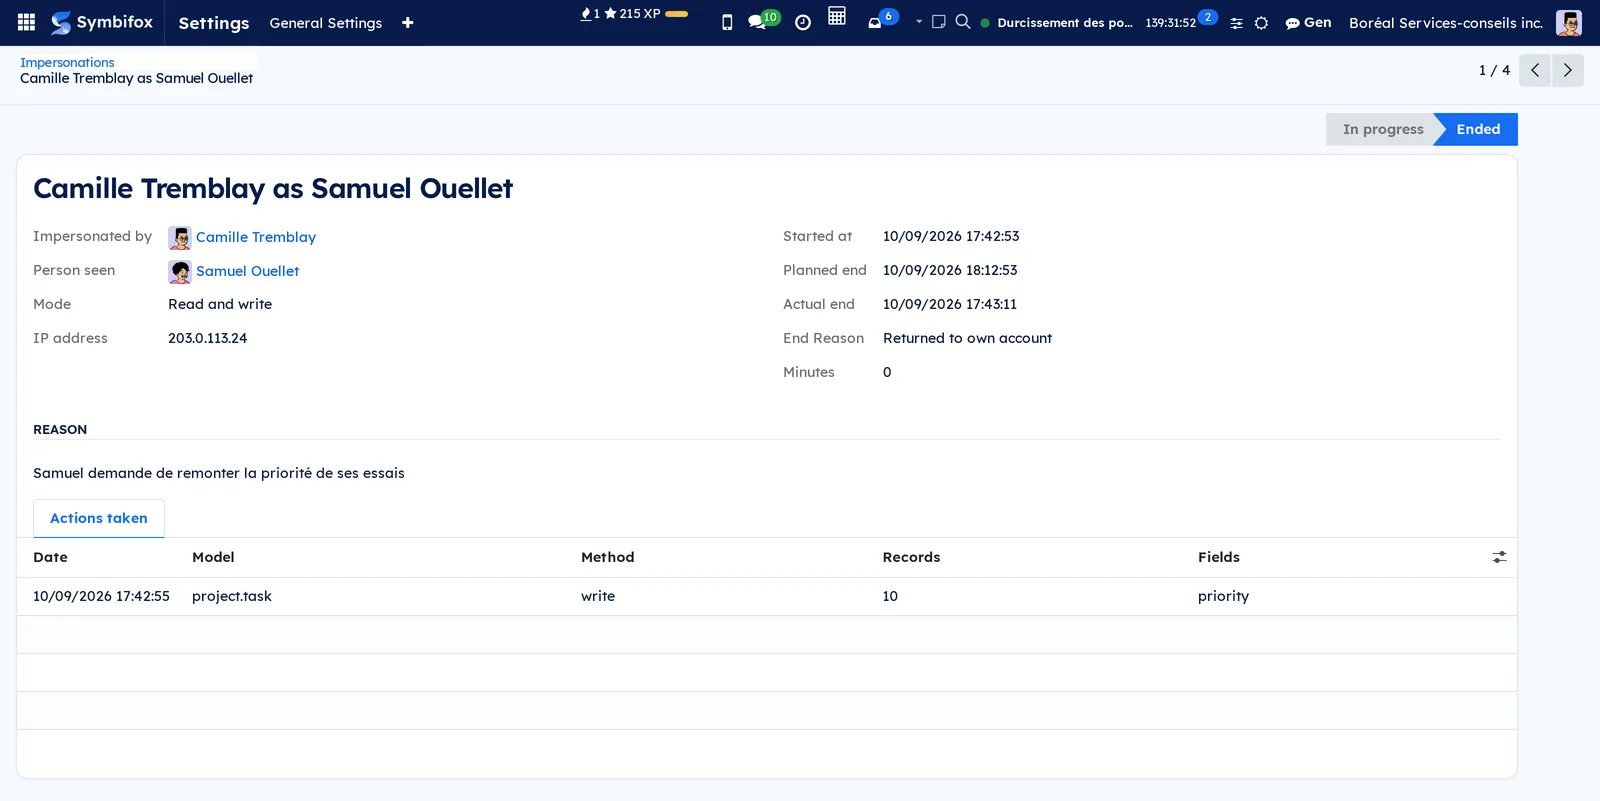Open the apps grid menu

27,22
